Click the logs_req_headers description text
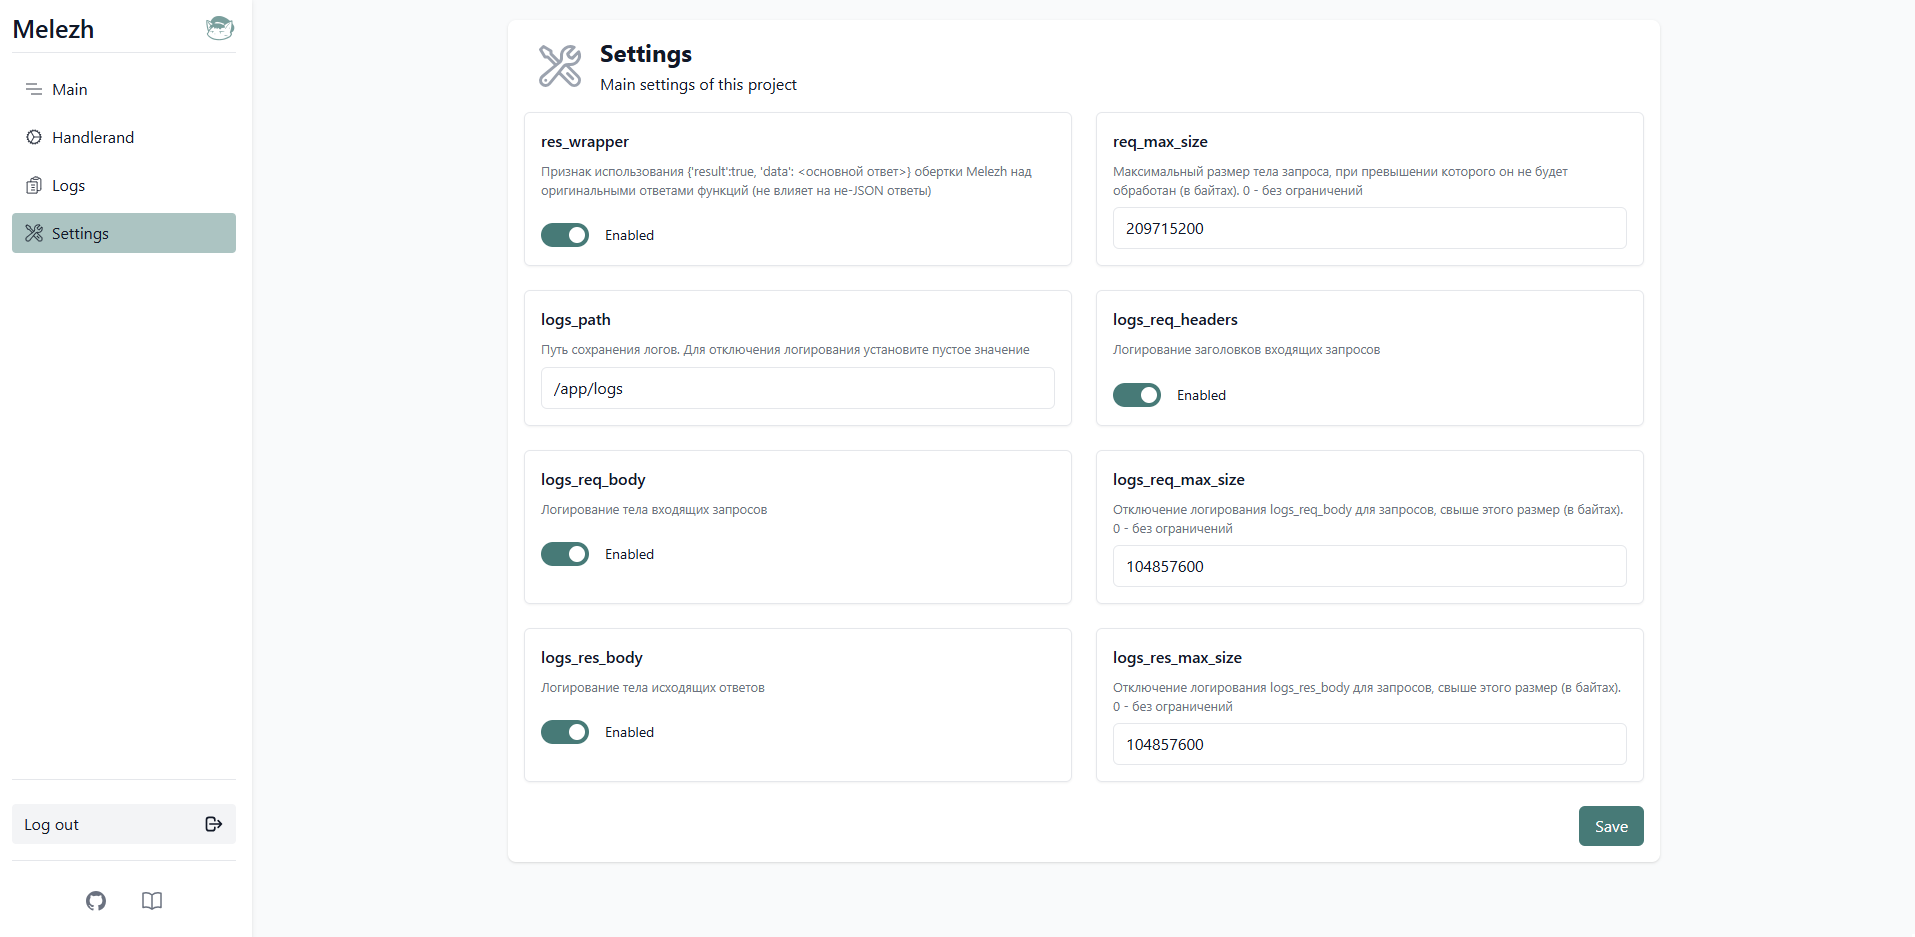Viewport: 1915px width, 937px height. pyautogui.click(x=1246, y=350)
